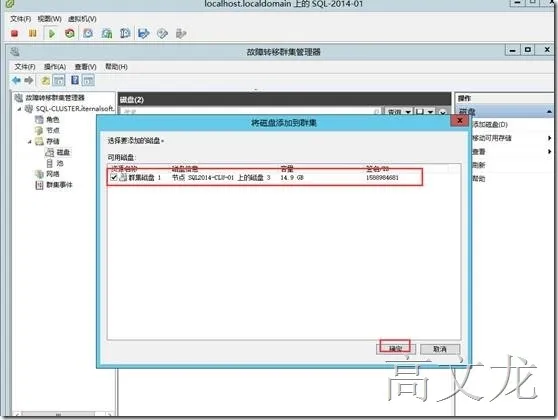This screenshot has width=558, height=420.
Task: Click the blue floppy disk toolbar icon
Action: click(x=144, y=33)
